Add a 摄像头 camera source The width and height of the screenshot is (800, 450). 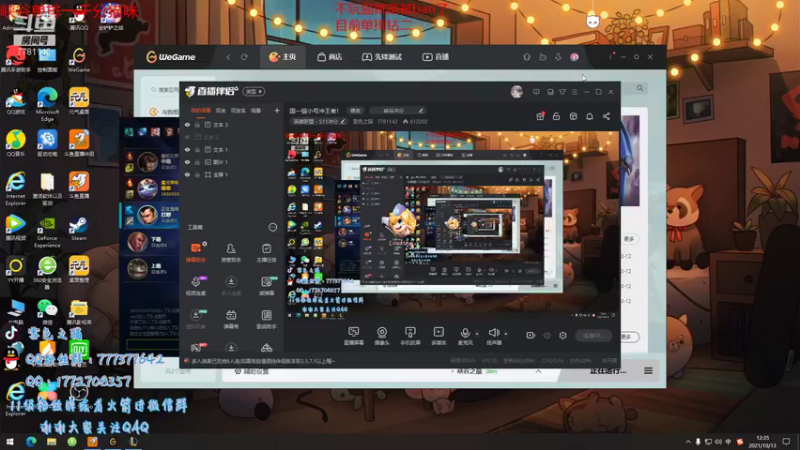tap(382, 336)
